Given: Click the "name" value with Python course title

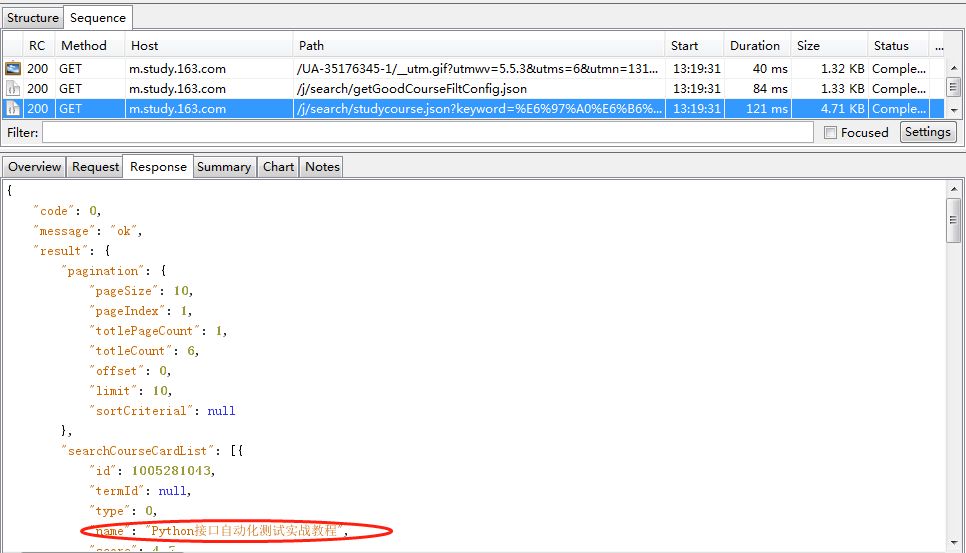Looking at the screenshot, I should [246, 530].
